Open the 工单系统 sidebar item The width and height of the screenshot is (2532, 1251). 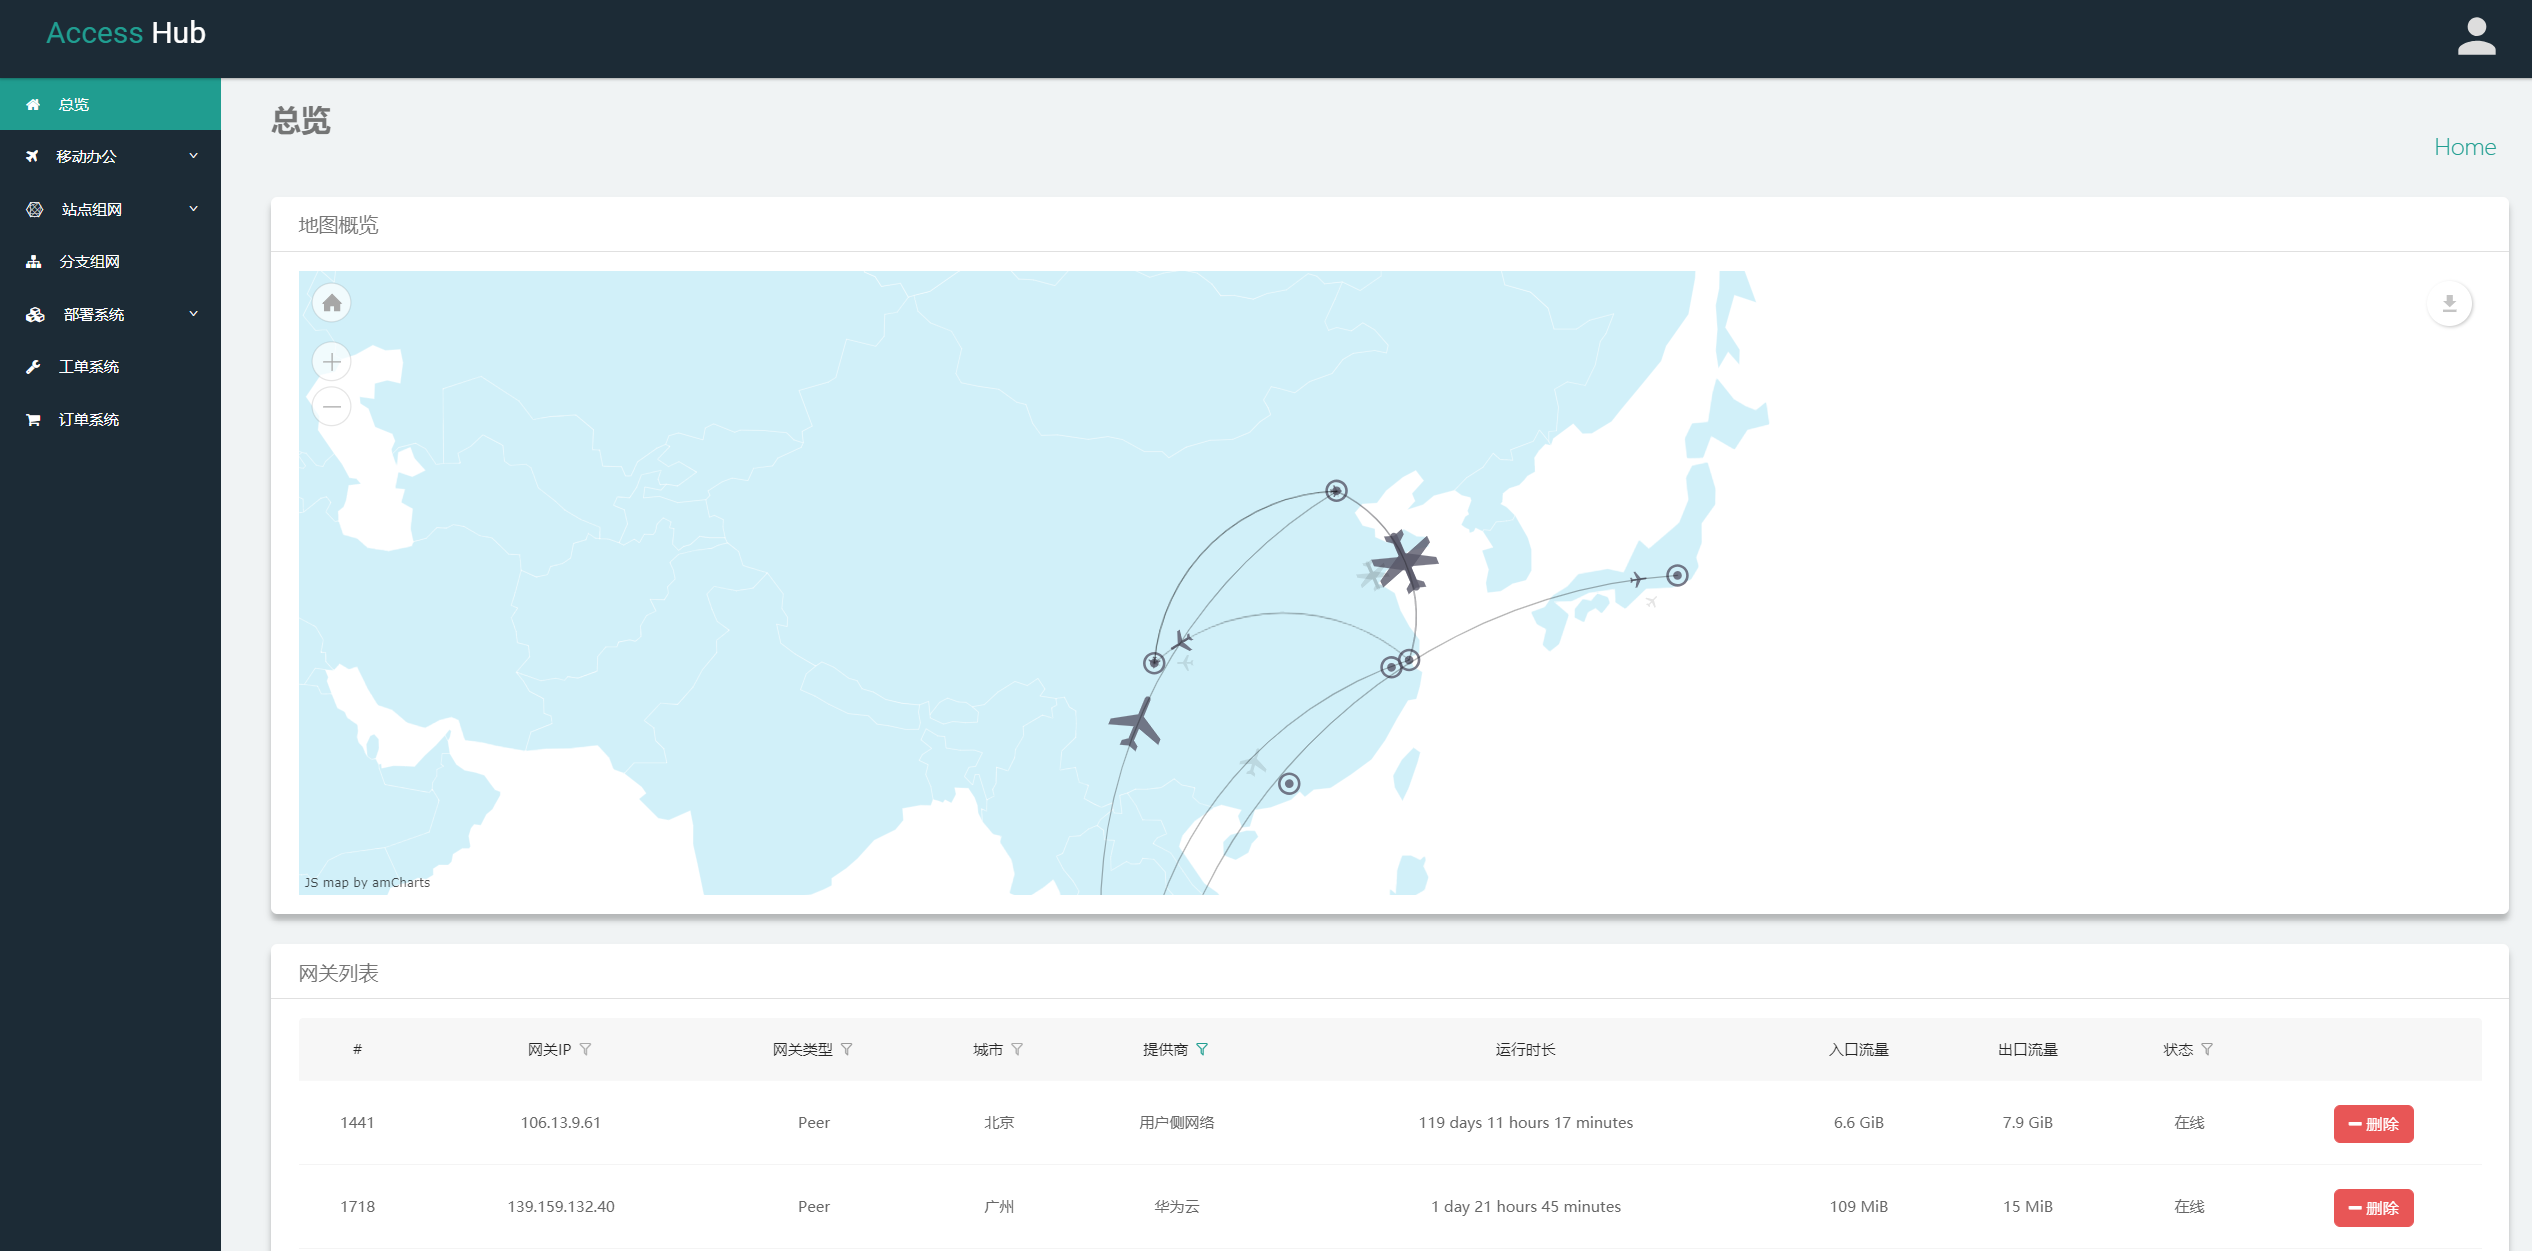coord(110,367)
